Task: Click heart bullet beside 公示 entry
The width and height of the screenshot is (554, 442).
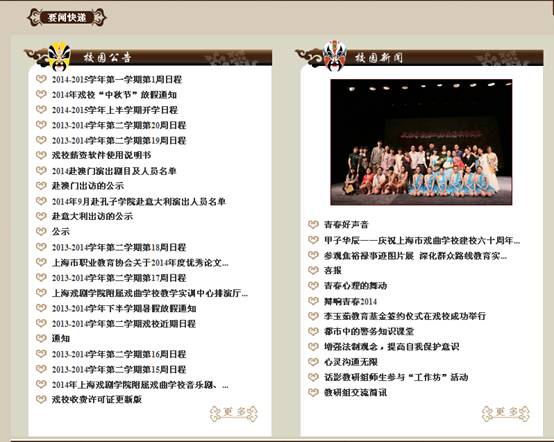Action: click(41, 231)
